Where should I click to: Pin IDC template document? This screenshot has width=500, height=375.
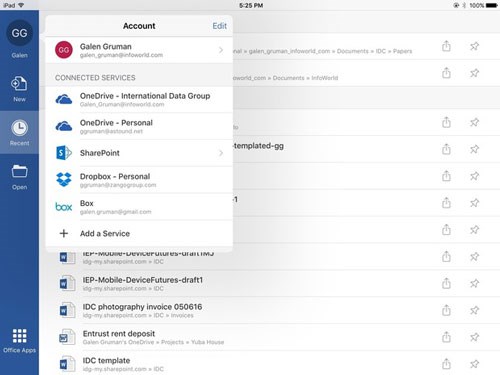pyautogui.click(x=474, y=364)
